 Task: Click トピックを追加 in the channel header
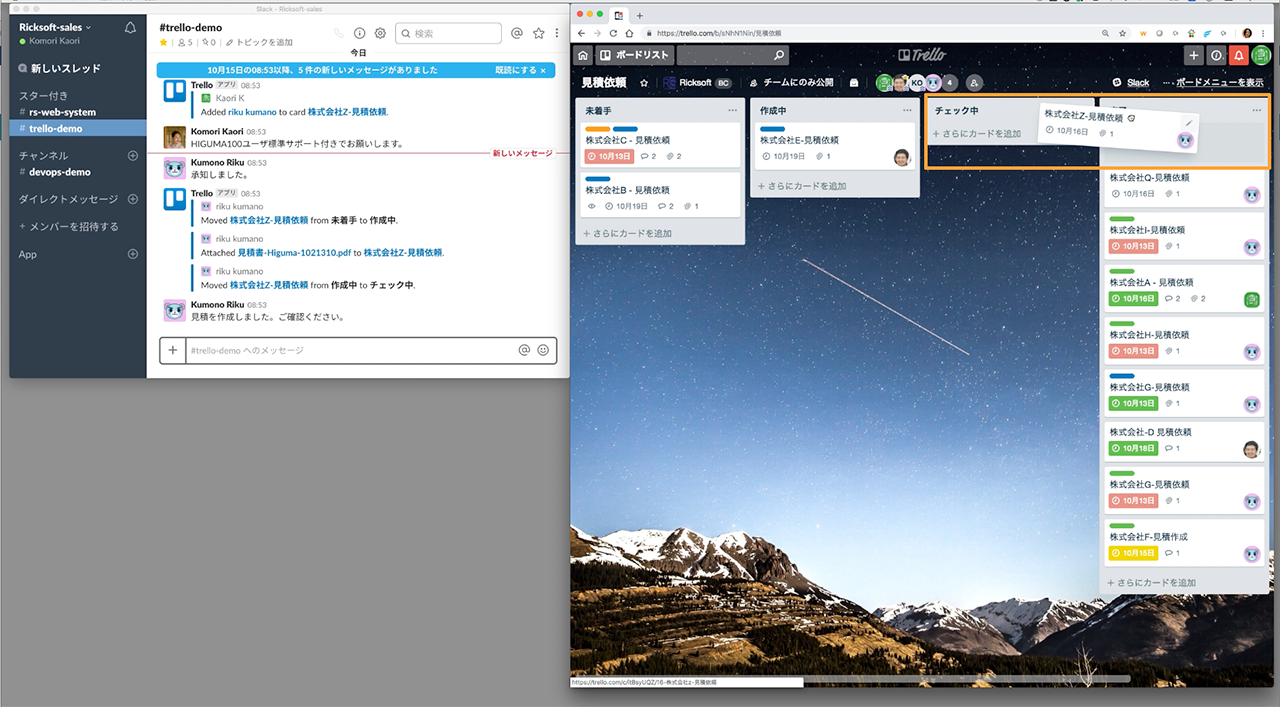259,43
